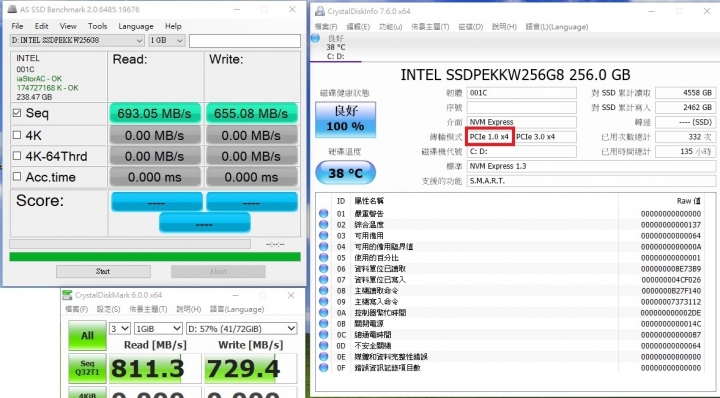Click the 4558 GB total reads value
The image size is (720, 398).
click(x=686, y=93)
